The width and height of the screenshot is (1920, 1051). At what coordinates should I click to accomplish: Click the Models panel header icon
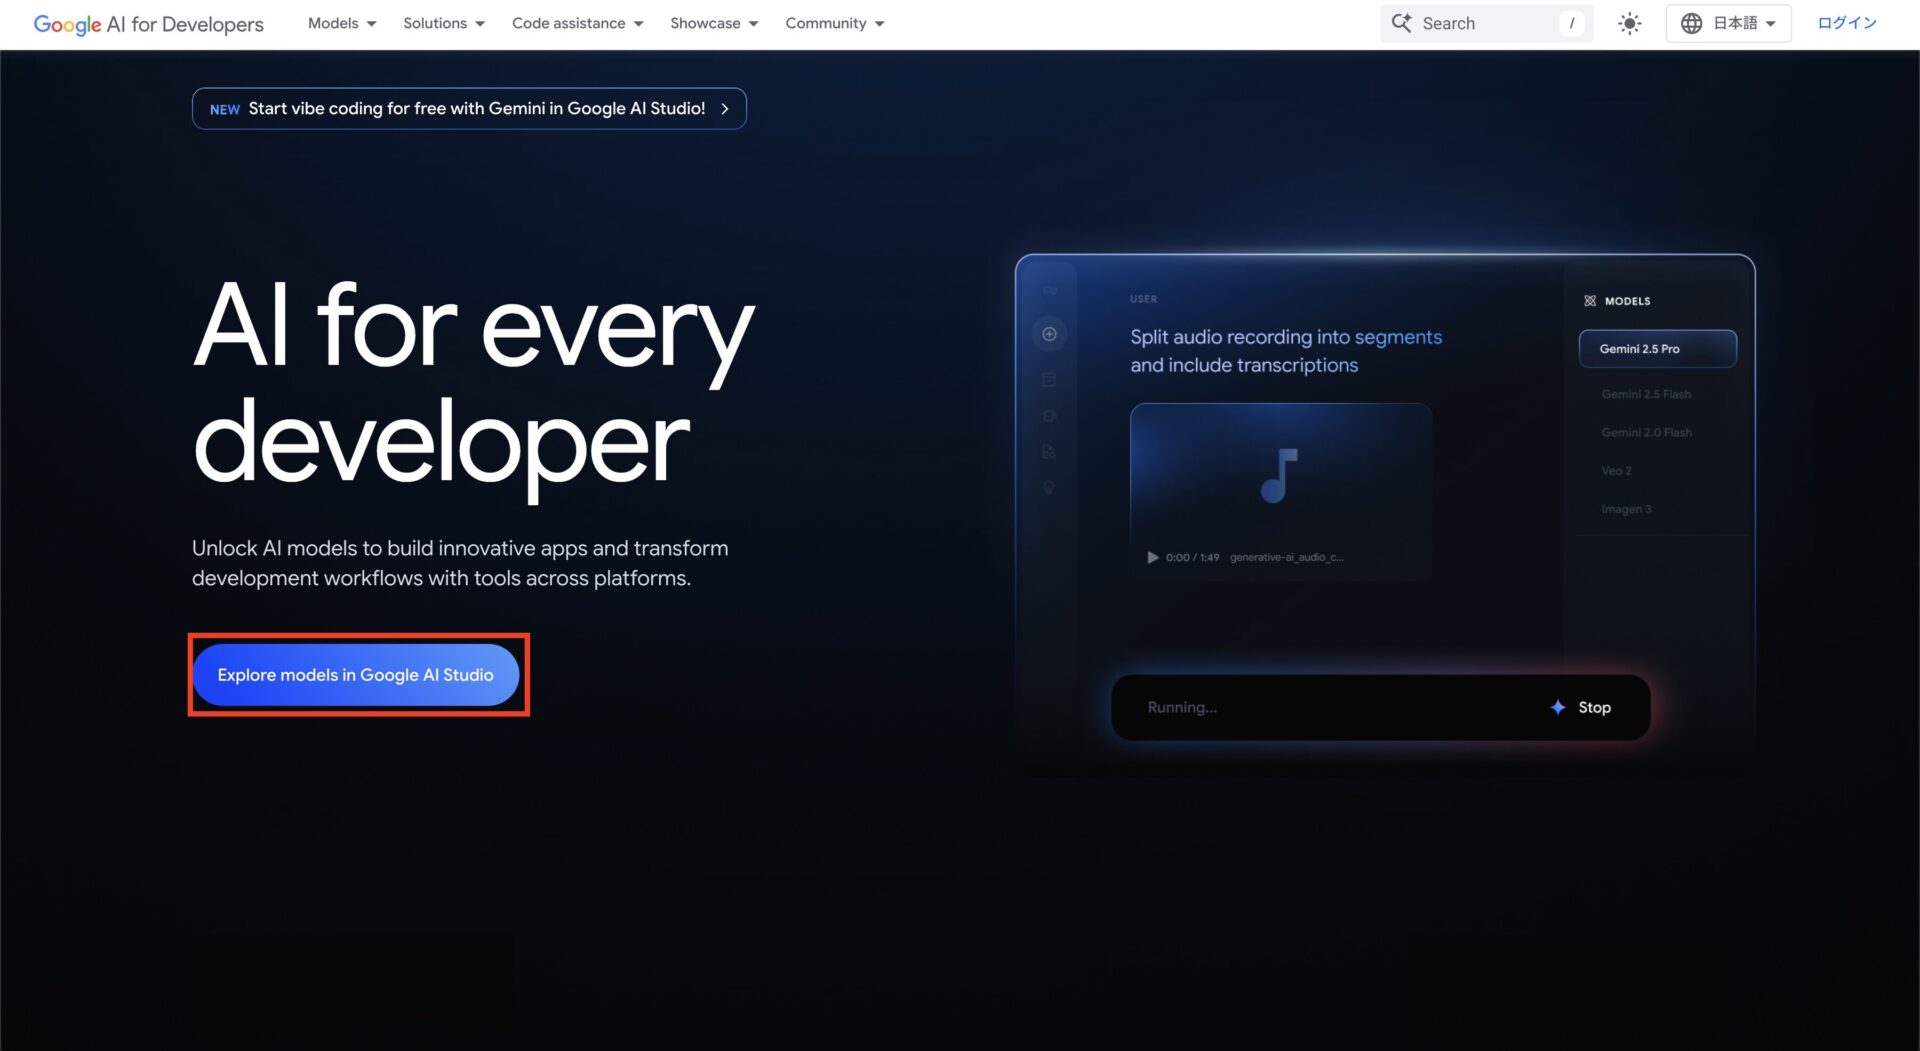(x=1590, y=301)
